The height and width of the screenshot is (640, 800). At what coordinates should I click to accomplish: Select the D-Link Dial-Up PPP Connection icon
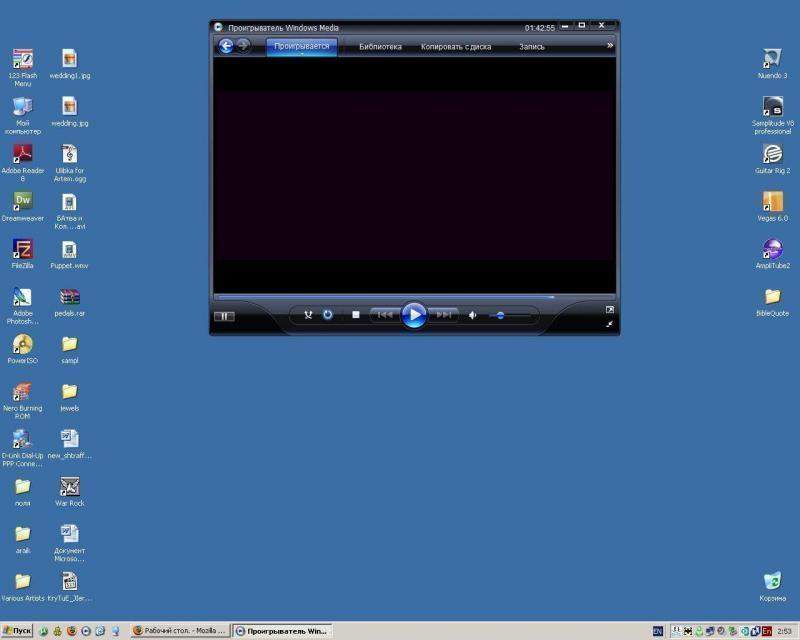(22, 448)
